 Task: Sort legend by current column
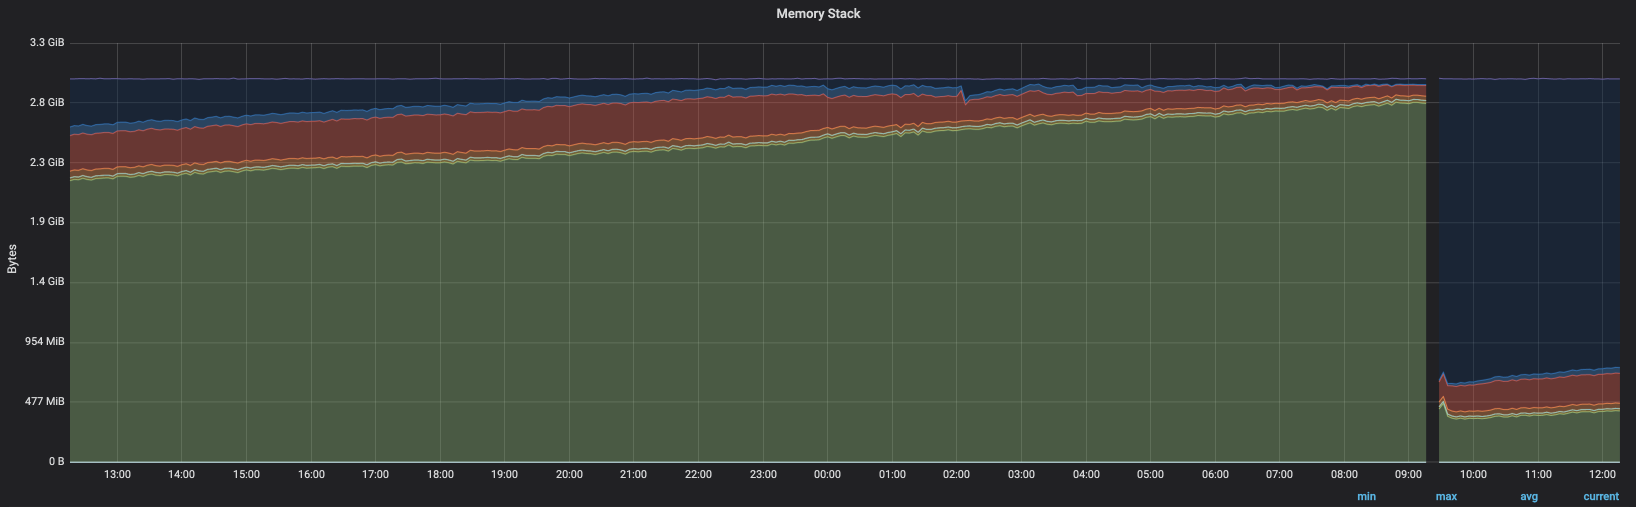[1600, 497]
